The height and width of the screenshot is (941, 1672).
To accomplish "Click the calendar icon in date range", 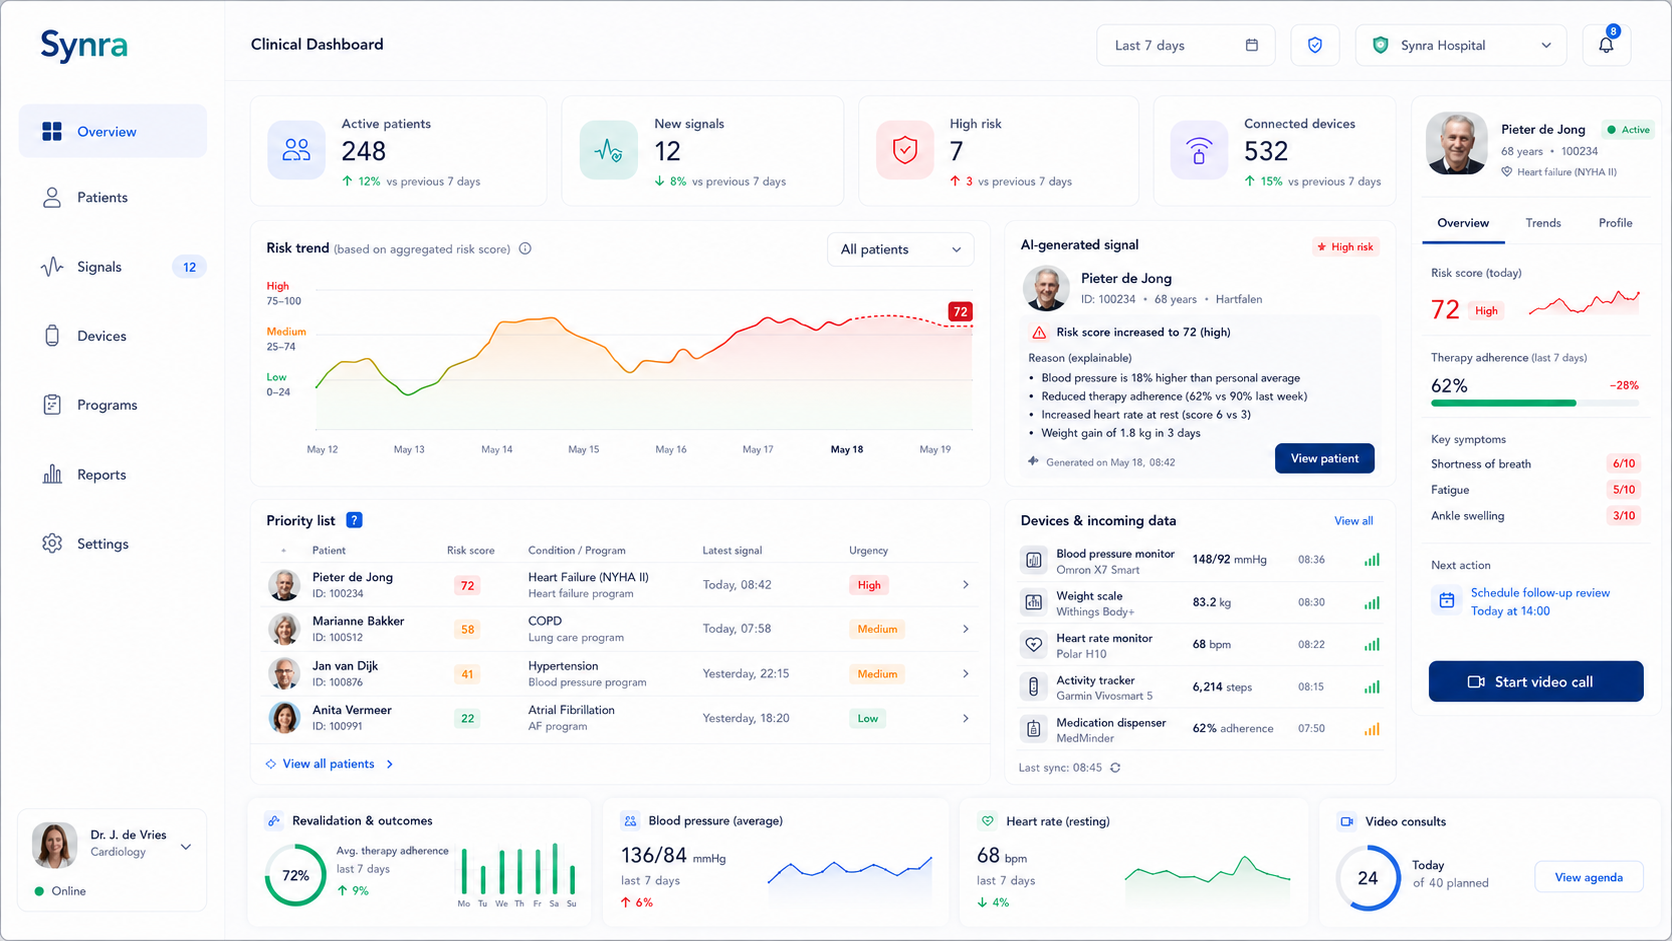I will click(x=1251, y=45).
